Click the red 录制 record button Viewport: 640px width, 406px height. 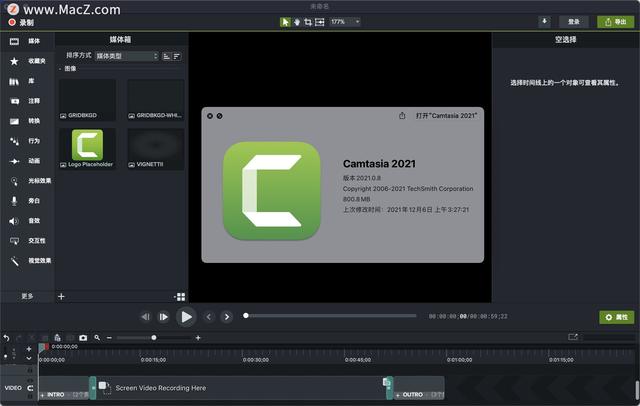pos(21,22)
